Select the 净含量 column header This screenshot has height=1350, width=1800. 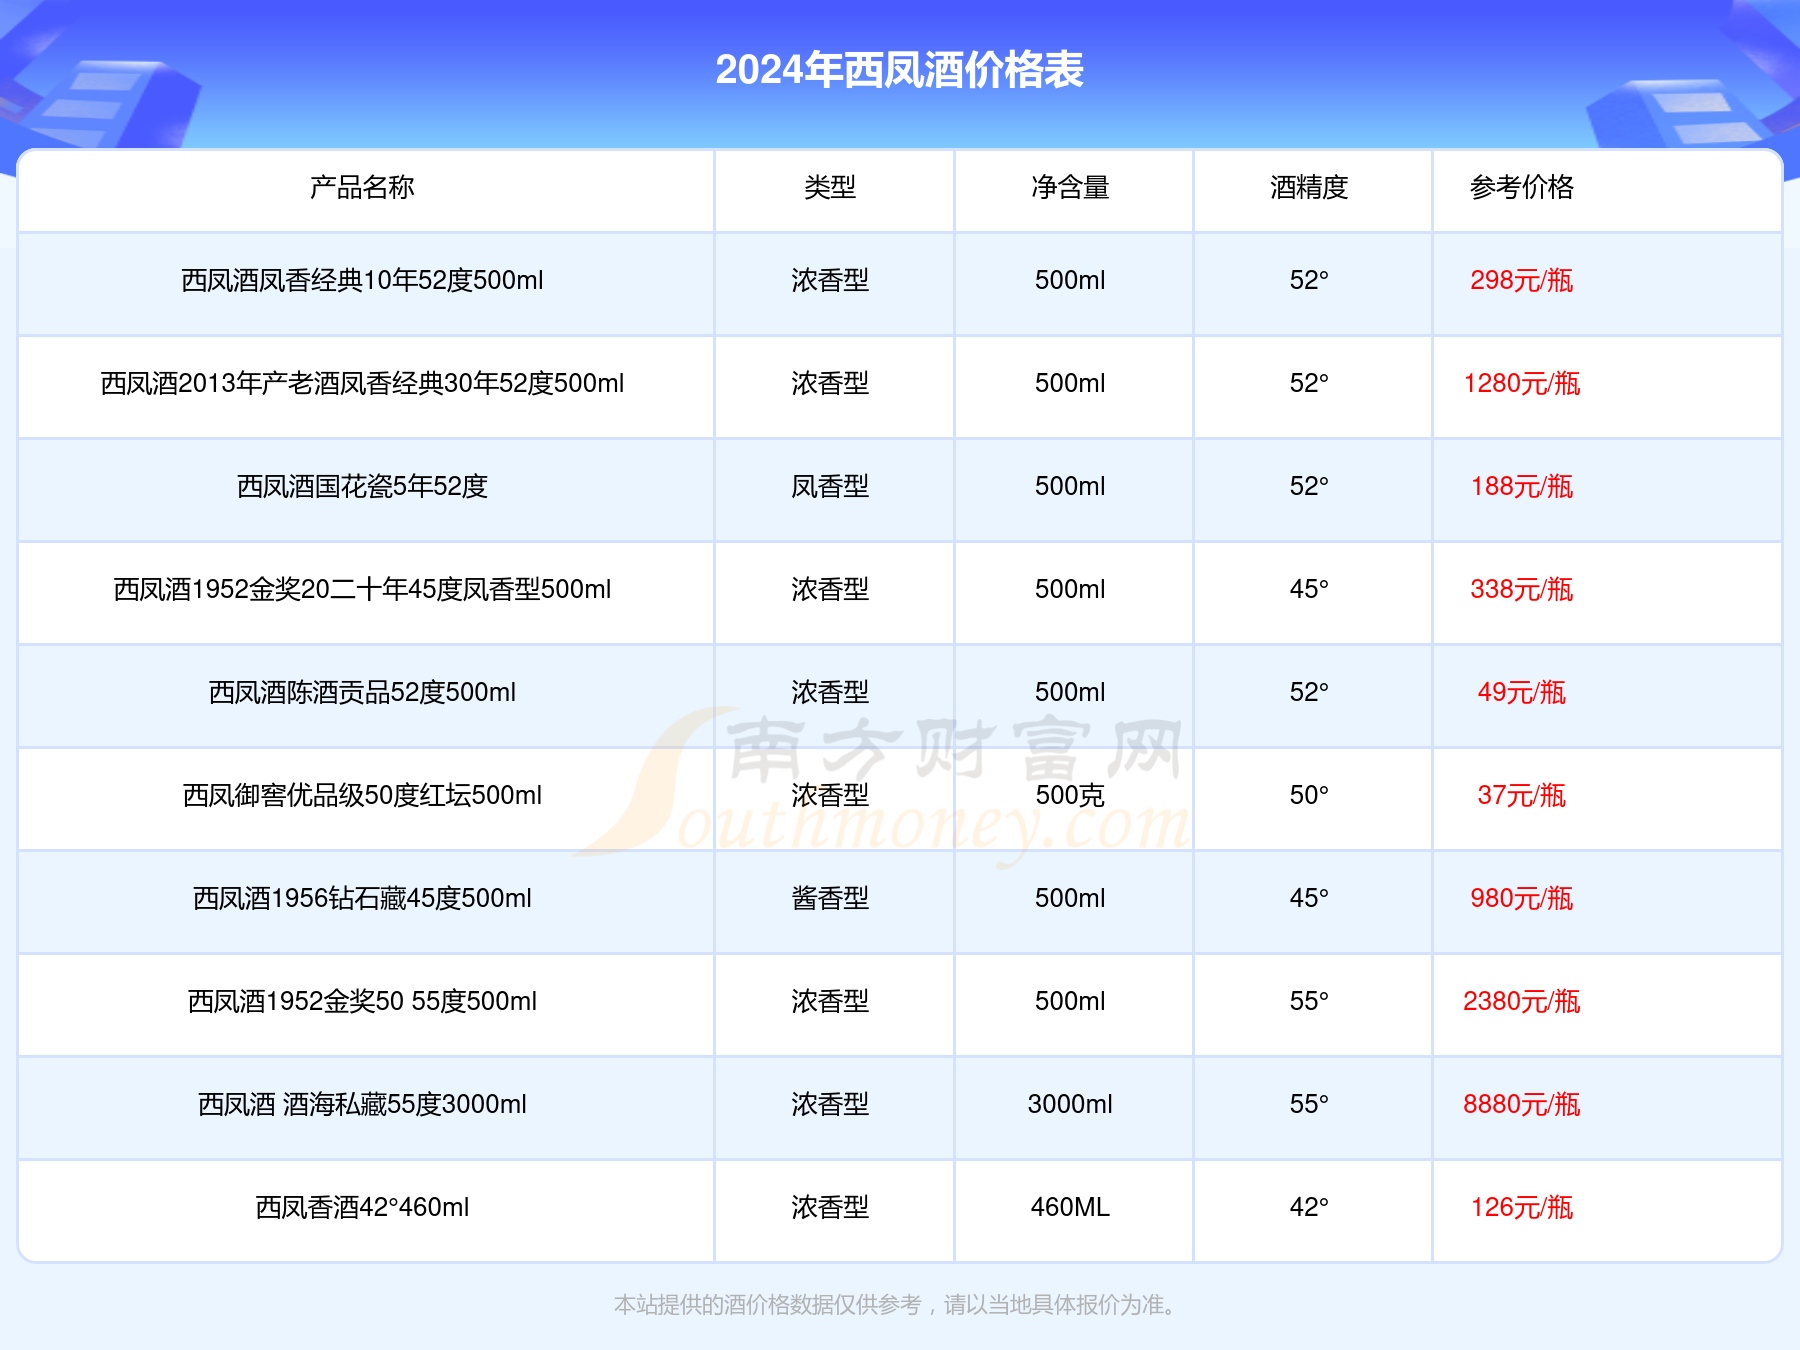tap(1070, 187)
